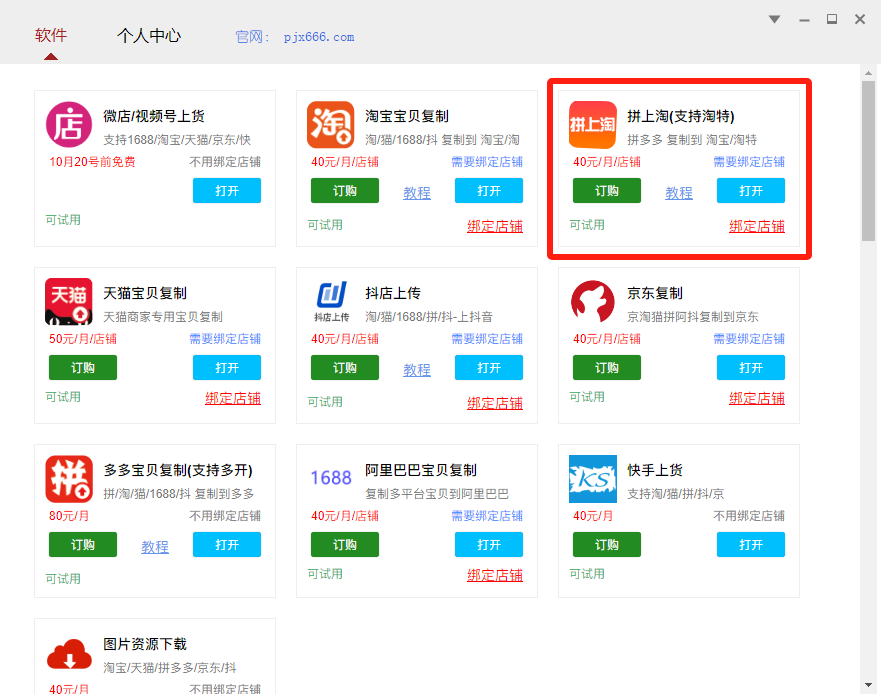Click the 10月20号前免费 text
Screen dimensions: 881x698
click(x=92, y=162)
